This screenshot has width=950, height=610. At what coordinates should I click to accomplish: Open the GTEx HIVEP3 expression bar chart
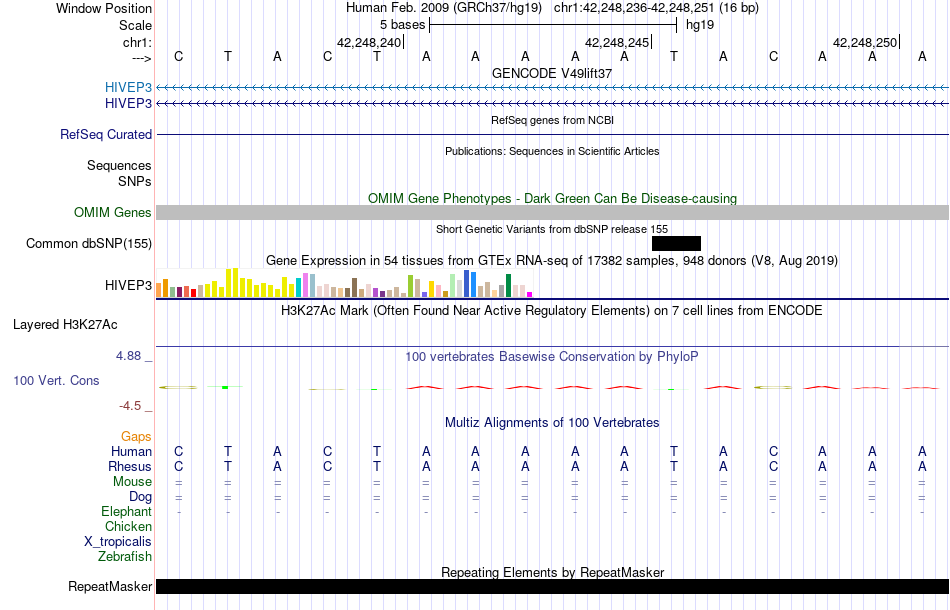click(344, 283)
